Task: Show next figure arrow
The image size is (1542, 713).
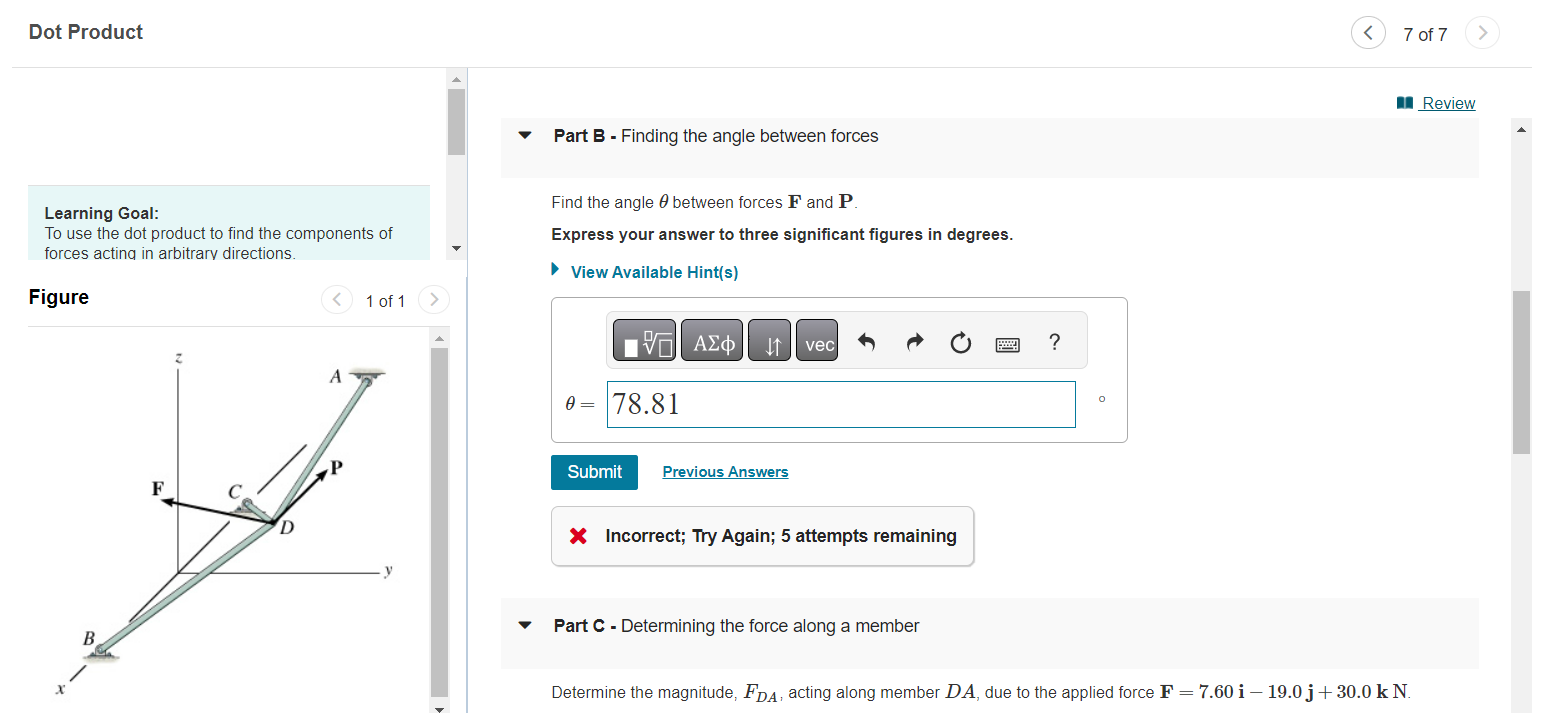Action: (433, 299)
